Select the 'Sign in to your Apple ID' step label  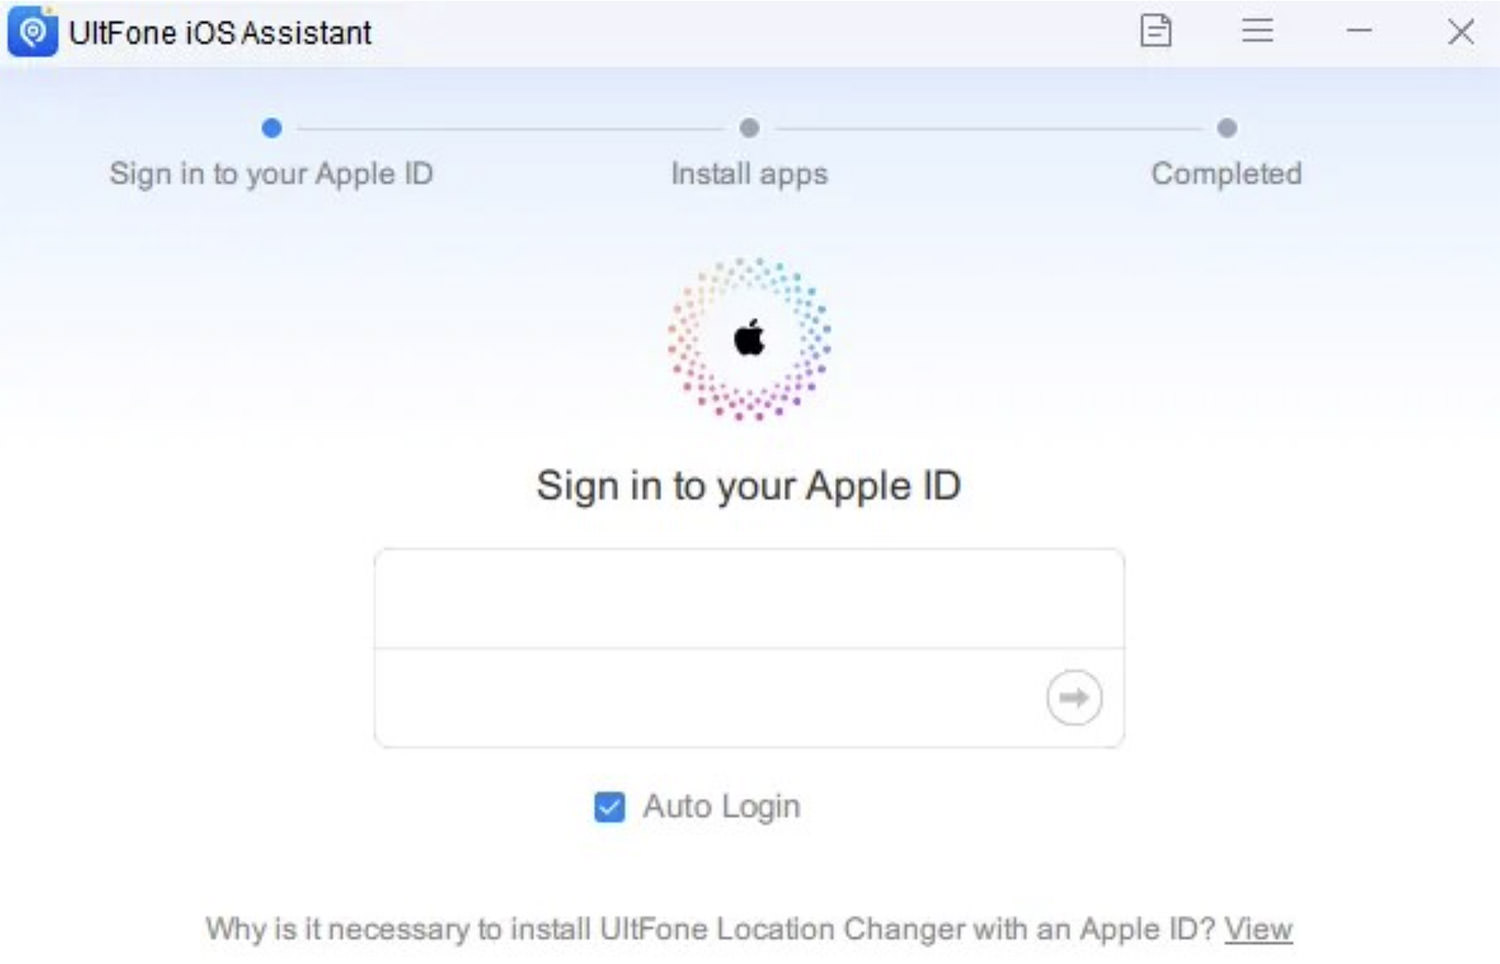[271, 174]
